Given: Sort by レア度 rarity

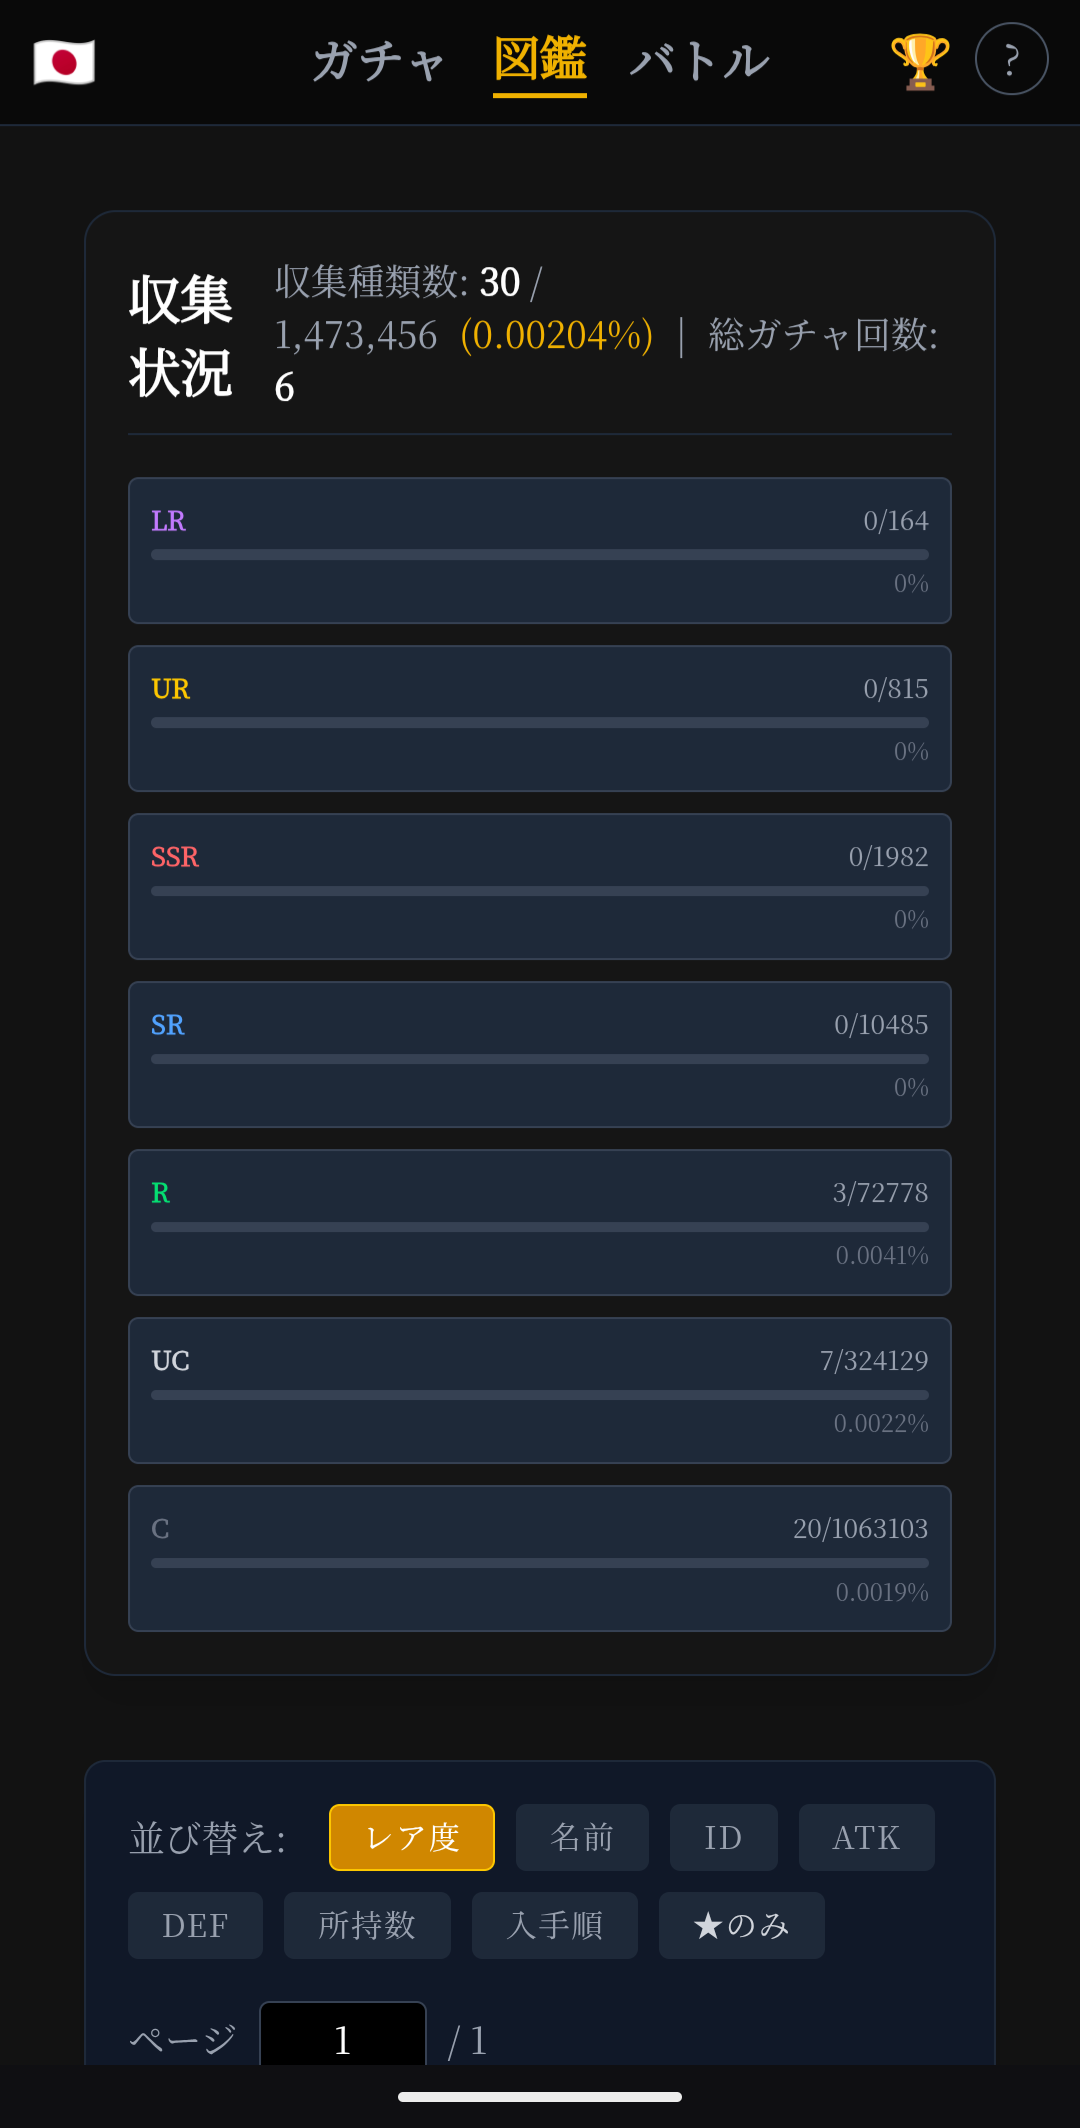Looking at the screenshot, I should [412, 1837].
